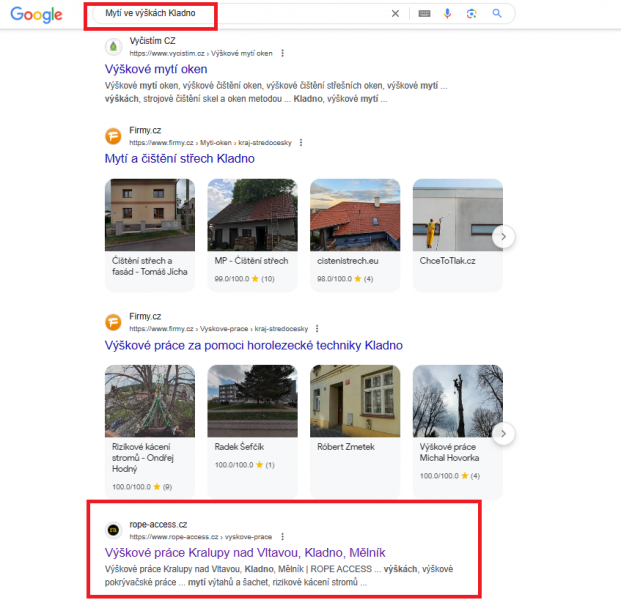The image size is (621, 600).
Task: Open the Róbert Zmetek building photo
Action: [x=355, y=401]
